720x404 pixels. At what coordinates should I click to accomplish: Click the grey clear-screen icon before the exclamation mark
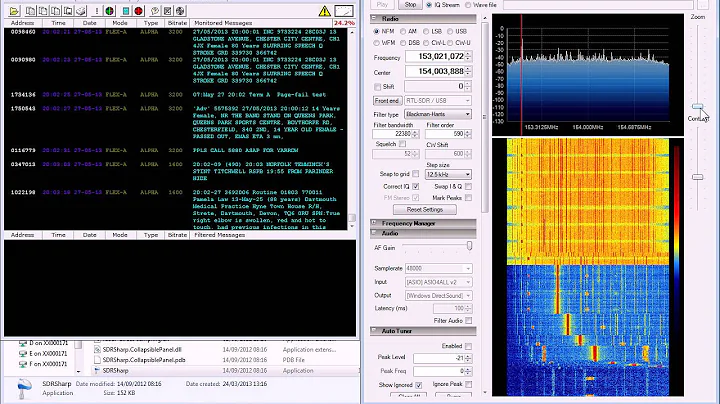(81, 11)
